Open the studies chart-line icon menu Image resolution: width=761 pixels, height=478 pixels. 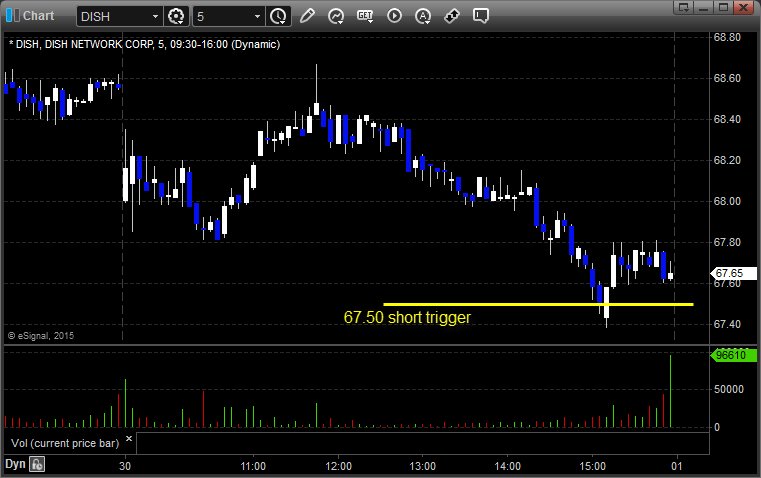(336, 16)
